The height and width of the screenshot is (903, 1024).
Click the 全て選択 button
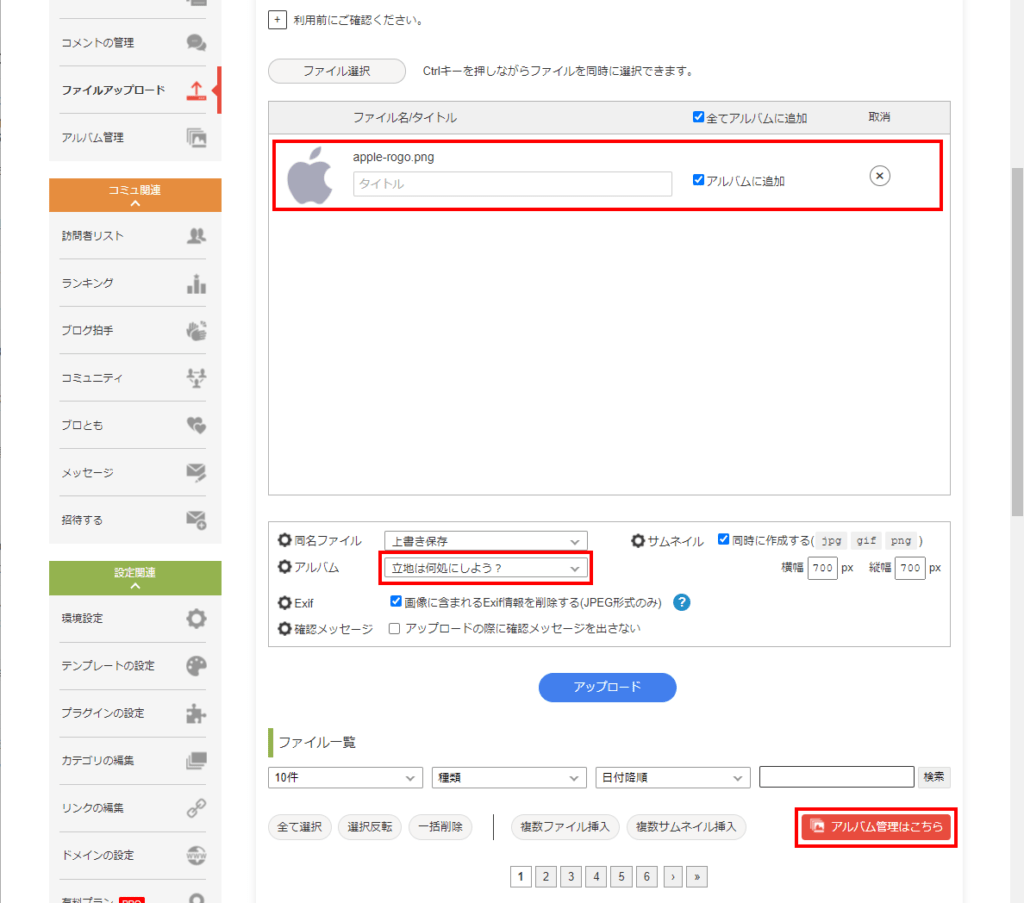point(300,827)
